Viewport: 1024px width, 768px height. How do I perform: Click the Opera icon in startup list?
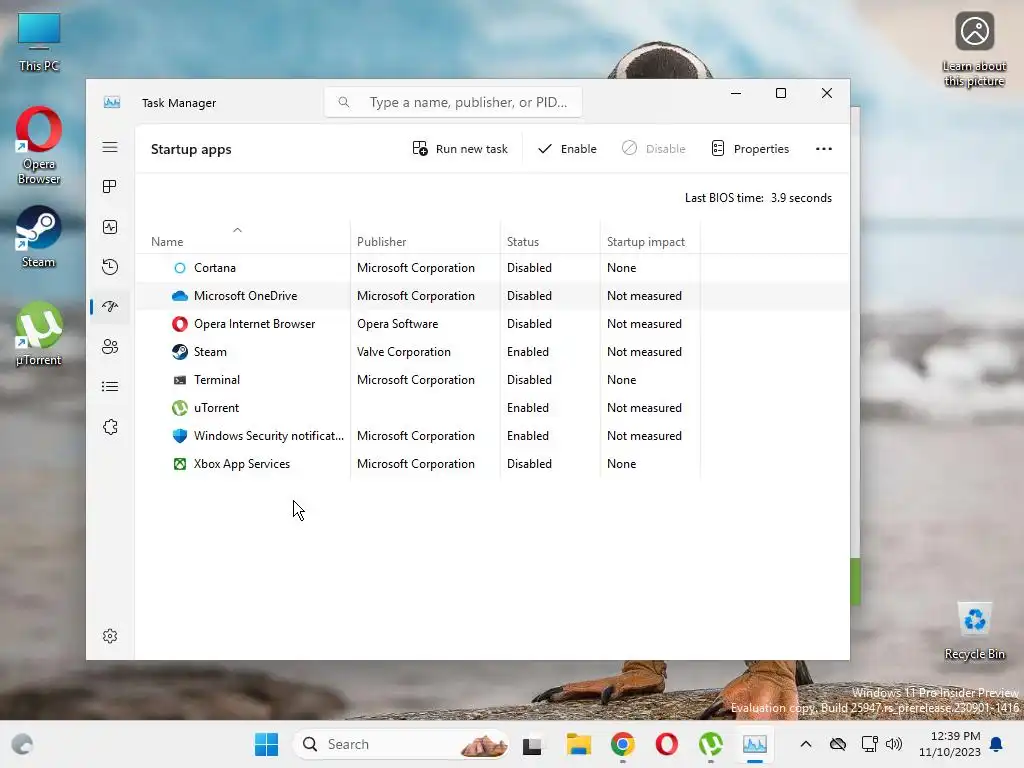(x=180, y=324)
